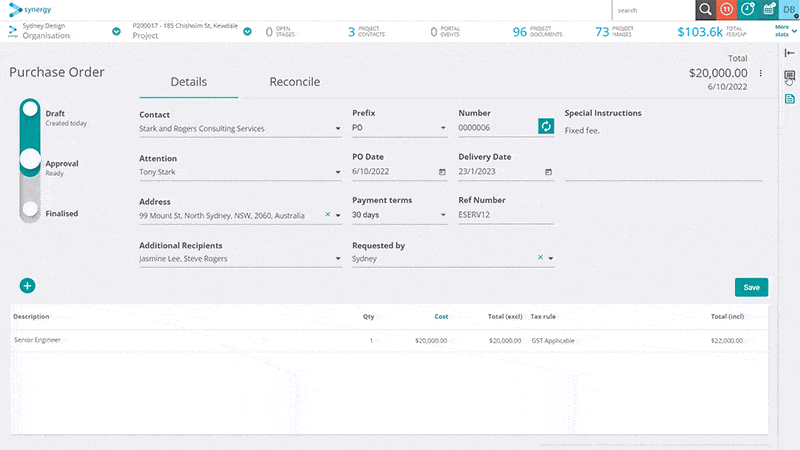Click the Ref Number input field
The image size is (800, 450).
[506, 215]
